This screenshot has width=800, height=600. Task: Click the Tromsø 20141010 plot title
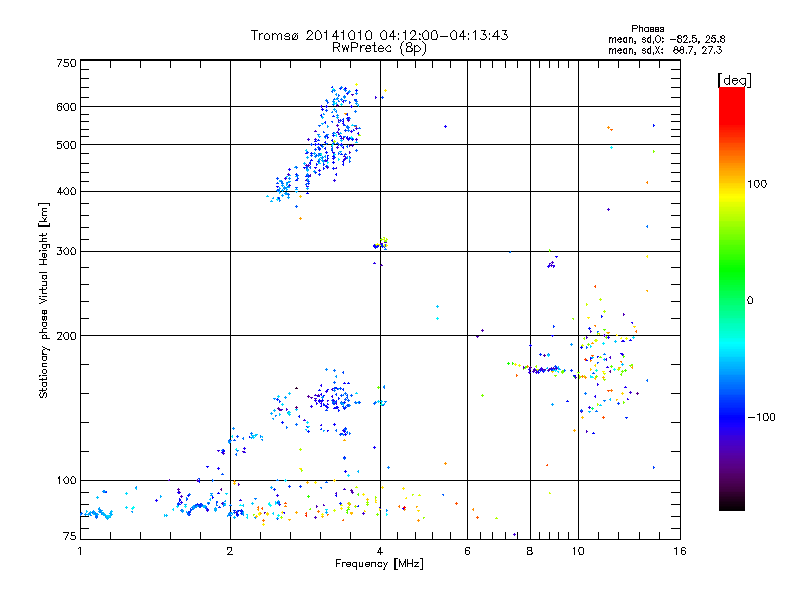pos(379,35)
